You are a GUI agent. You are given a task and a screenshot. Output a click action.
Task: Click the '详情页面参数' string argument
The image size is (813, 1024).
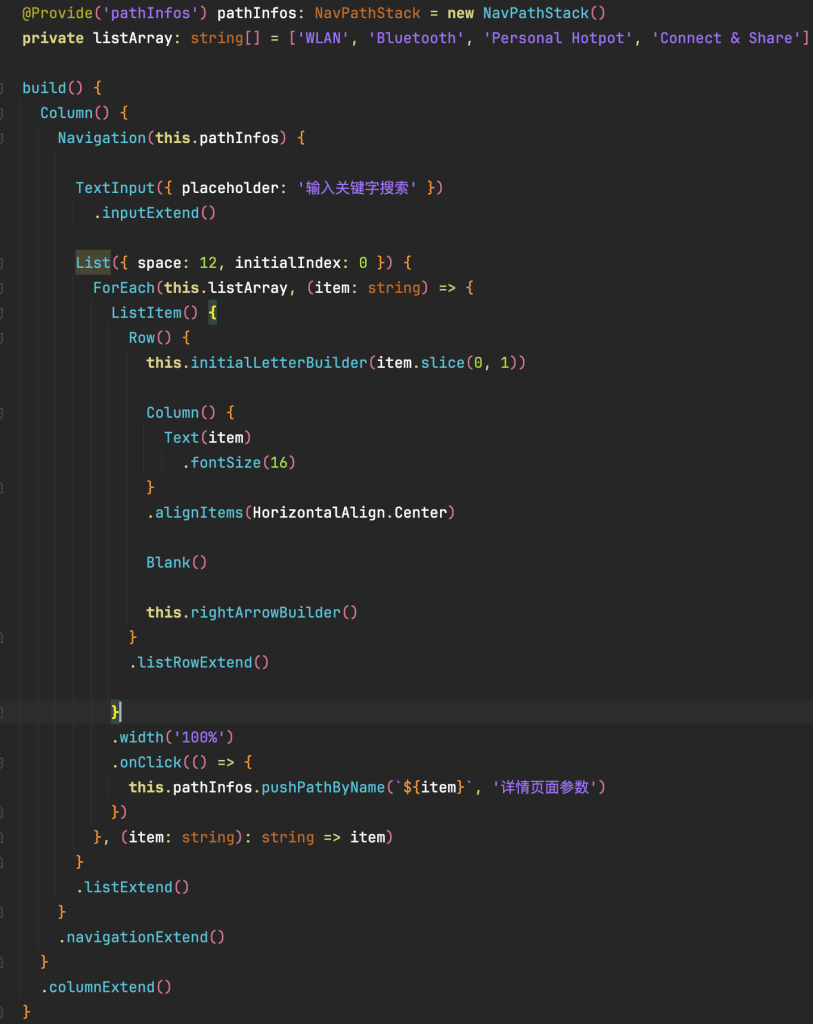544,787
